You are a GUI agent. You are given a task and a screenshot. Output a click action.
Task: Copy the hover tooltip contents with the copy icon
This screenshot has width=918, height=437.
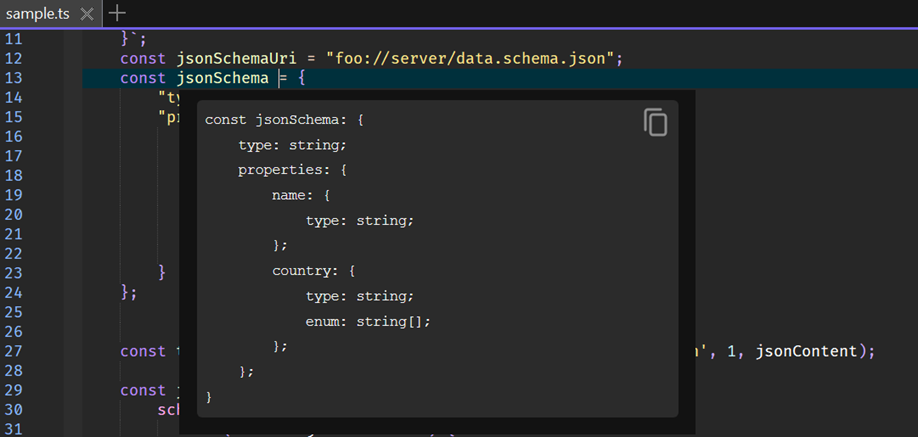pos(655,122)
